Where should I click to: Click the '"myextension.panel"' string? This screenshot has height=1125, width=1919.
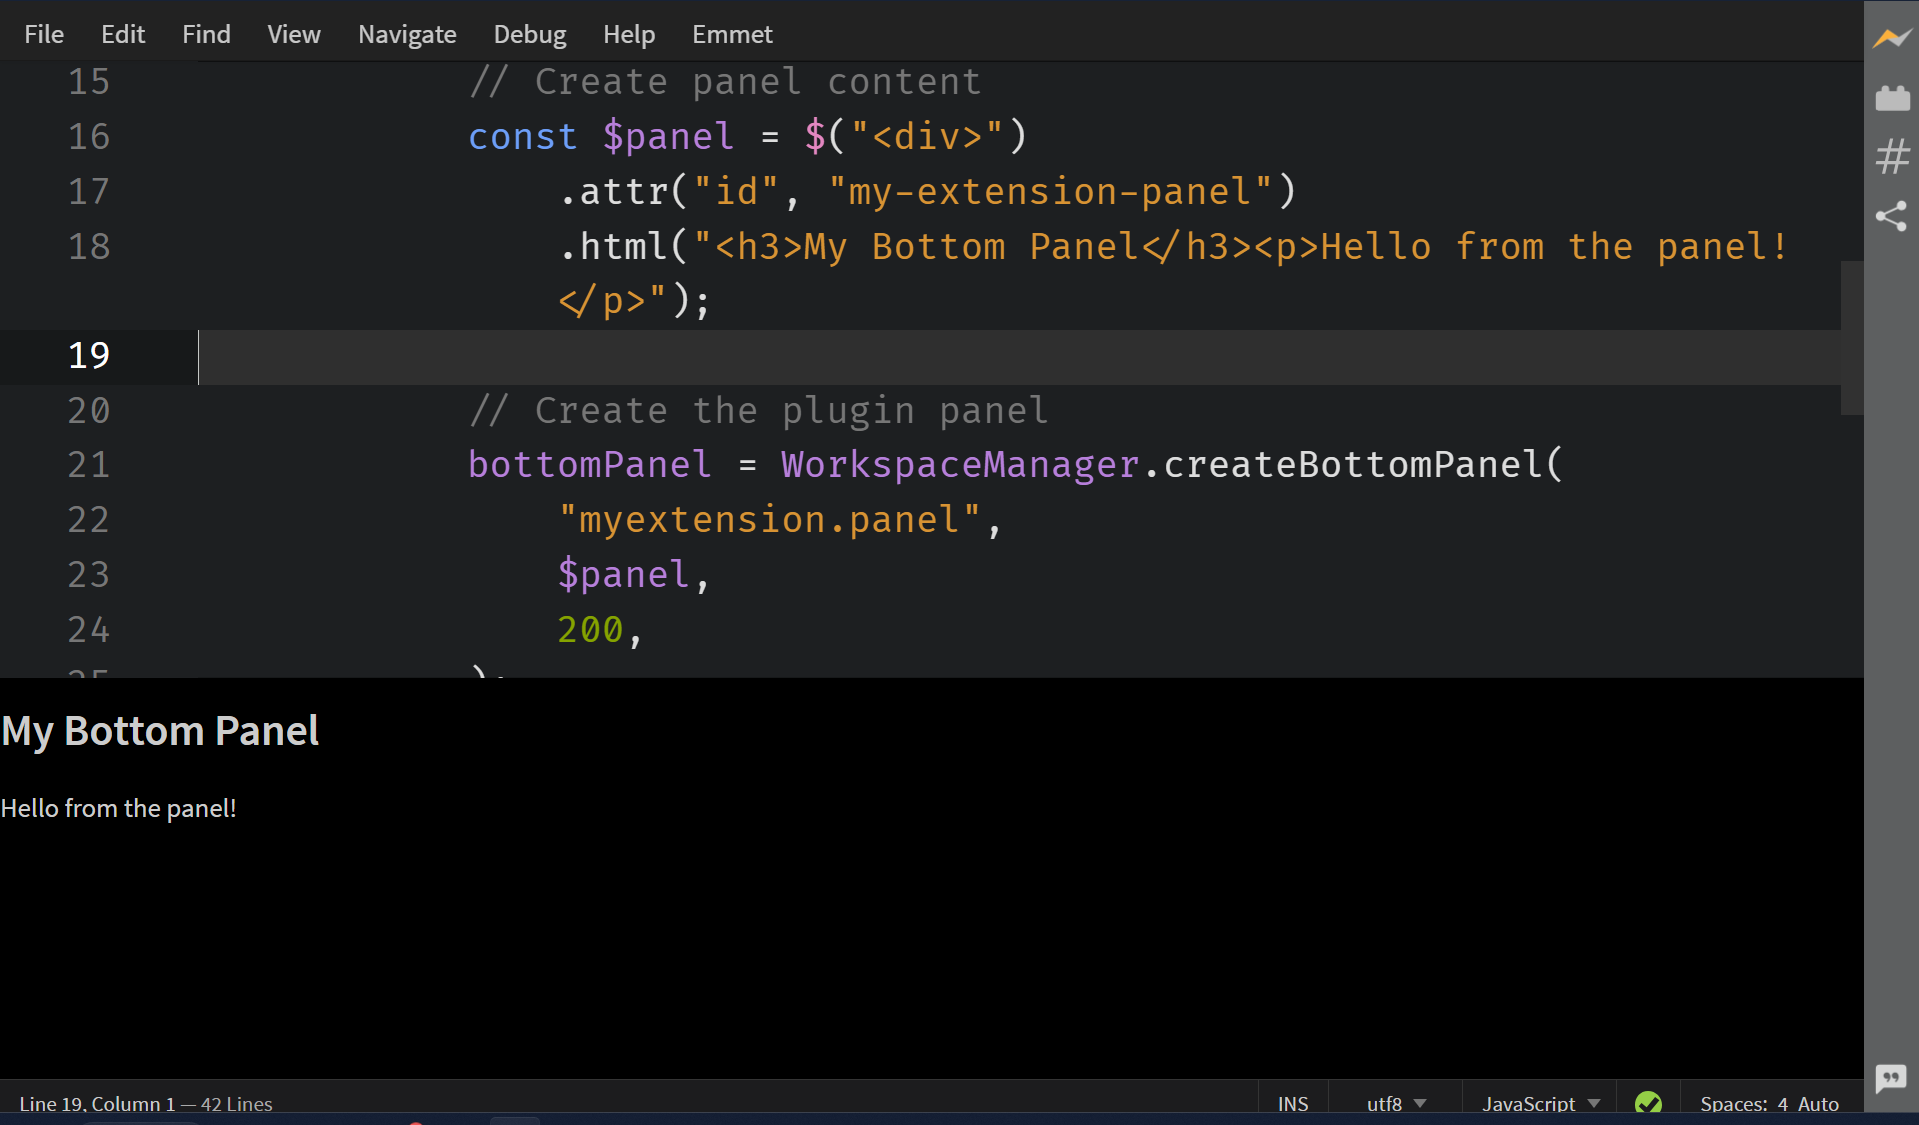770,519
